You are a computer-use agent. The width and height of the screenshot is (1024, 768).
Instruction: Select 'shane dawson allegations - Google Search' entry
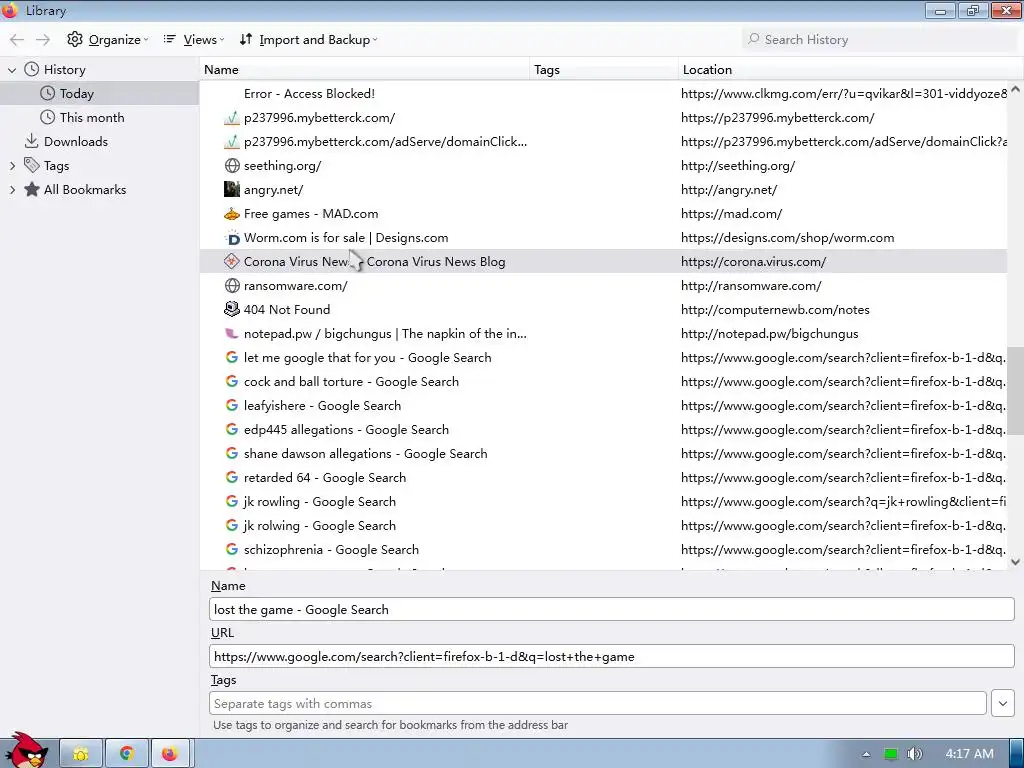point(603,454)
